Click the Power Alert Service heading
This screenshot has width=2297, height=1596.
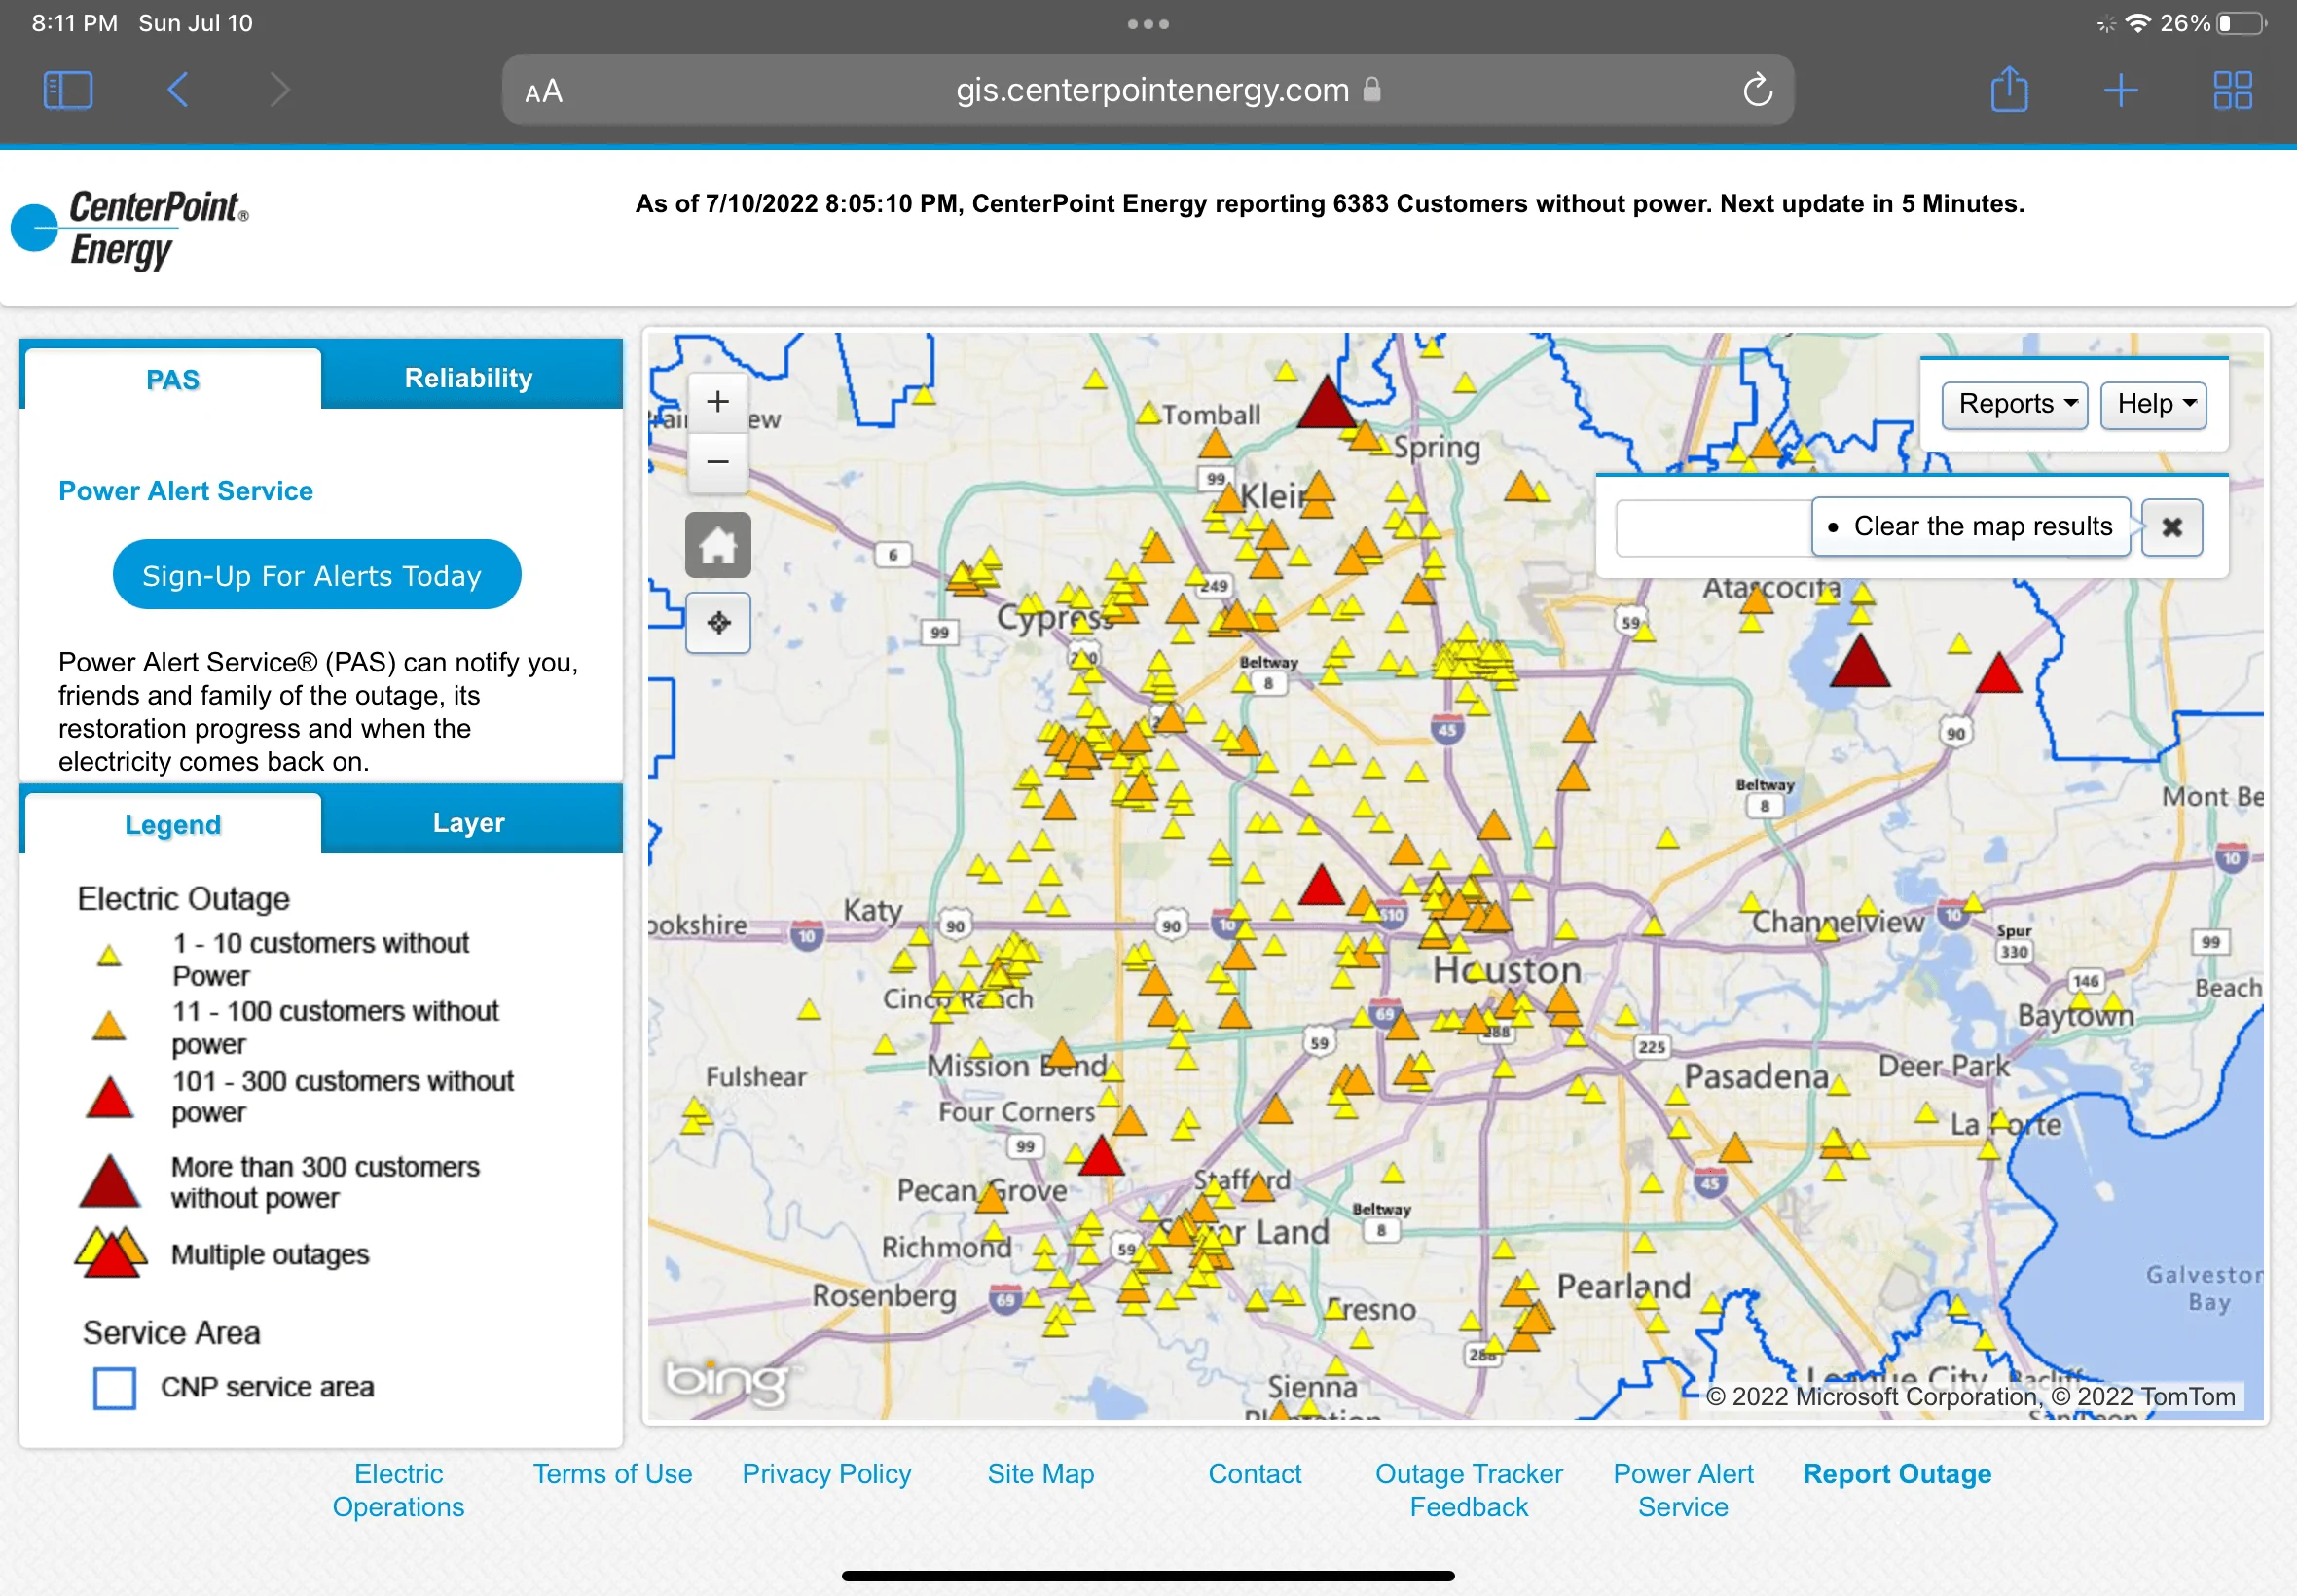pyautogui.click(x=186, y=491)
